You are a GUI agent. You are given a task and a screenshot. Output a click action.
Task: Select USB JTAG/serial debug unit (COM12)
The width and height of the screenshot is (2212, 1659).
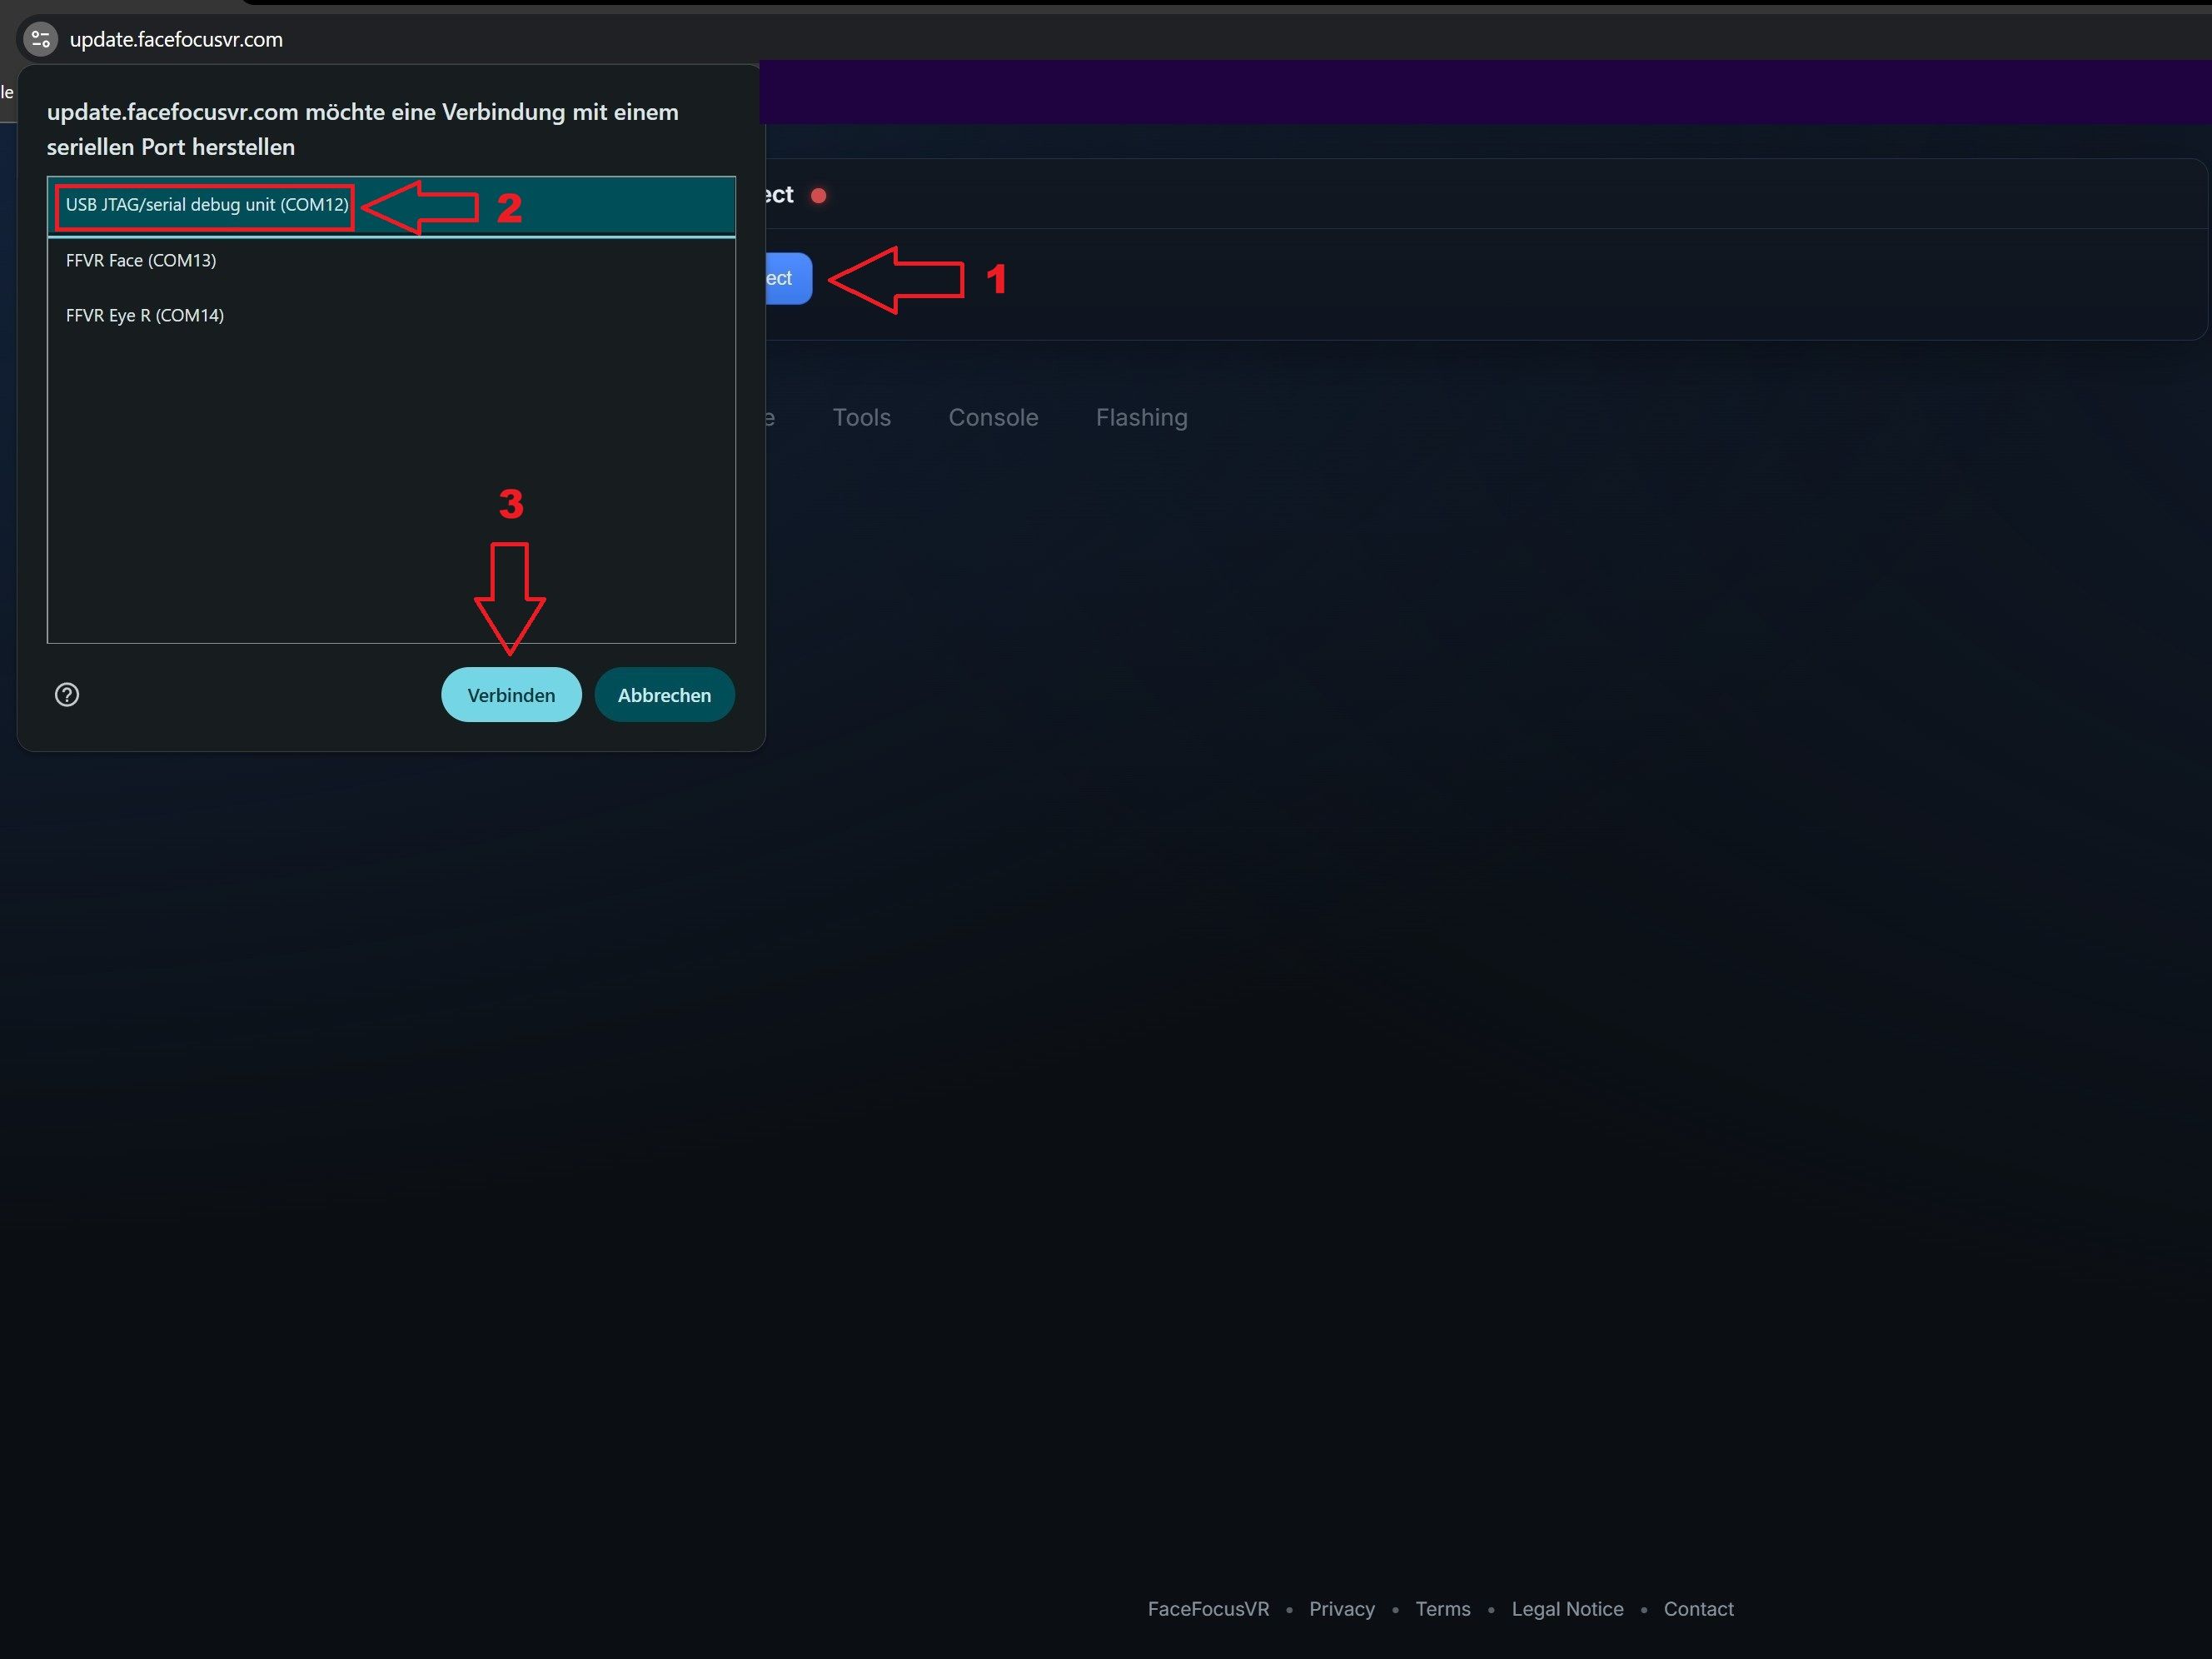tap(207, 205)
